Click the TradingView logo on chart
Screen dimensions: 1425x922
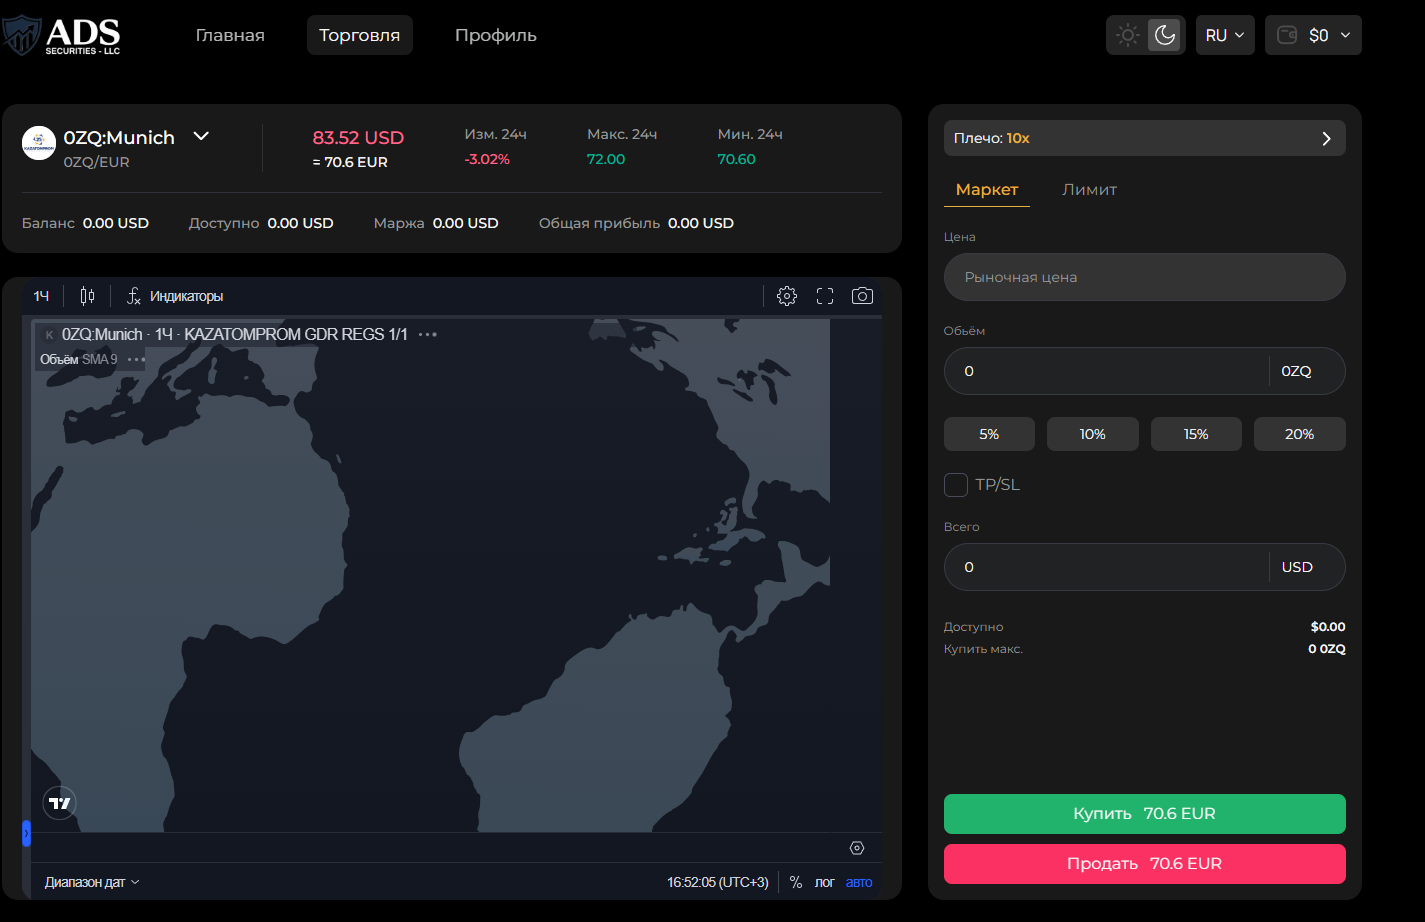[x=60, y=803]
